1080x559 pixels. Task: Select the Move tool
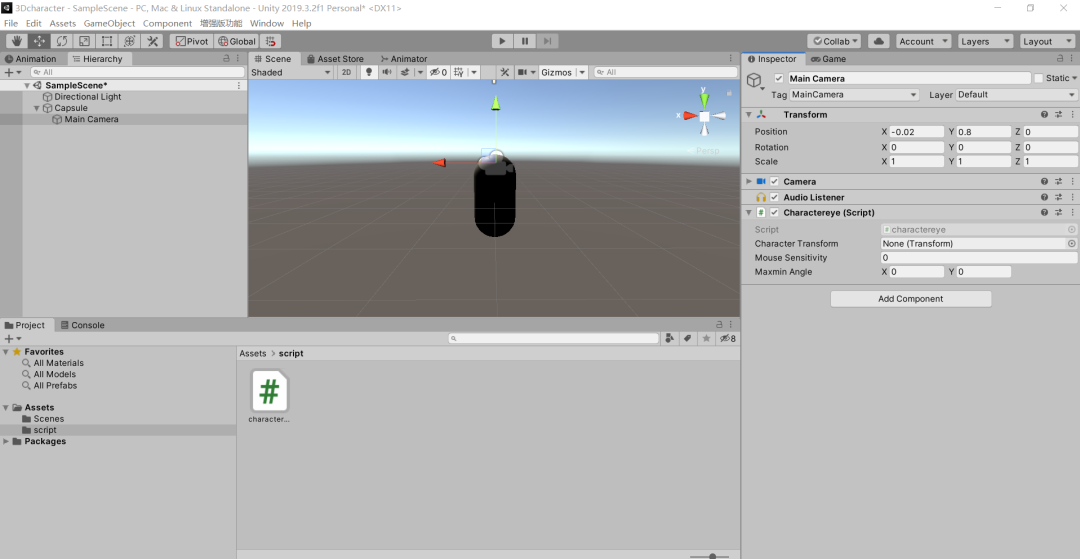pyautogui.click(x=39, y=41)
